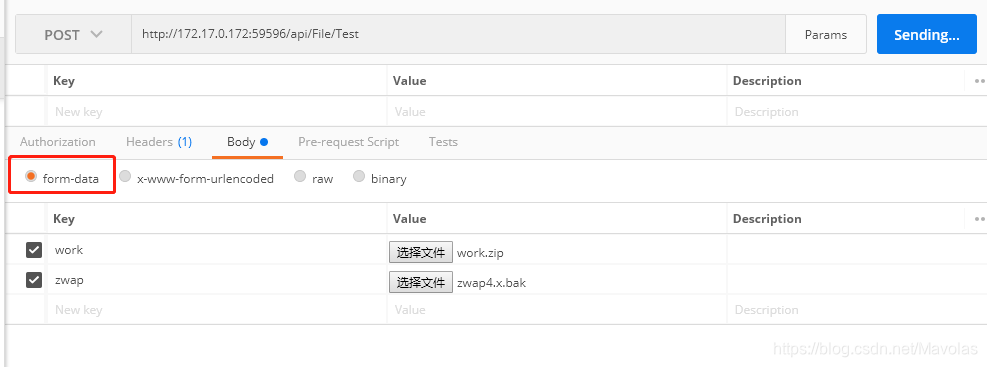
Task: Click the work.zip file name
Action: (480, 253)
